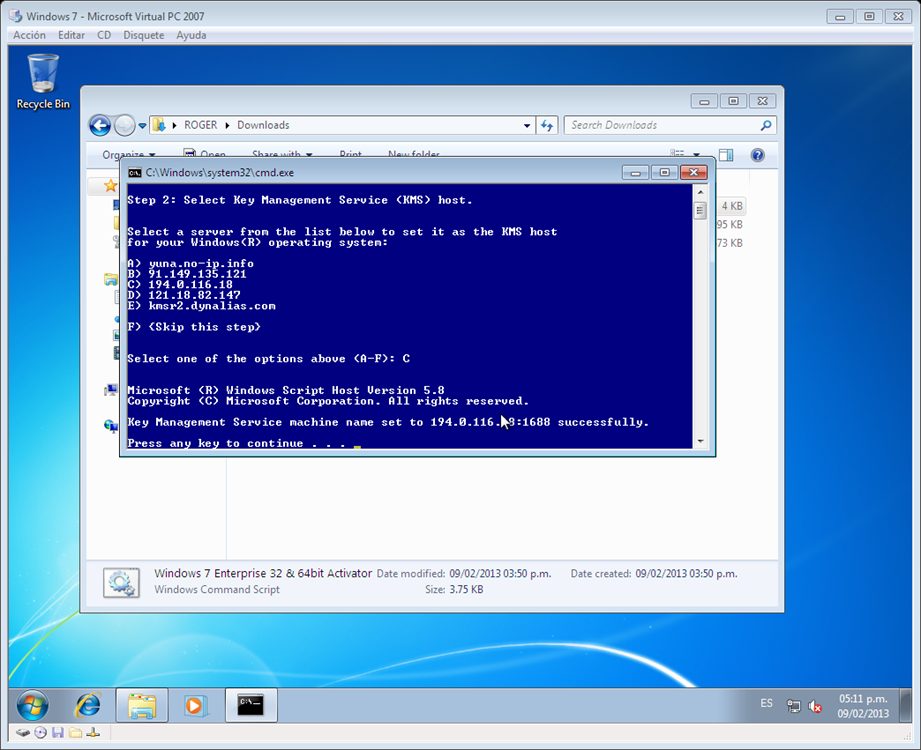Screen dimensions: 921x750
Task: Open the Disquete menu of Virtual PC
Action: 142,35
